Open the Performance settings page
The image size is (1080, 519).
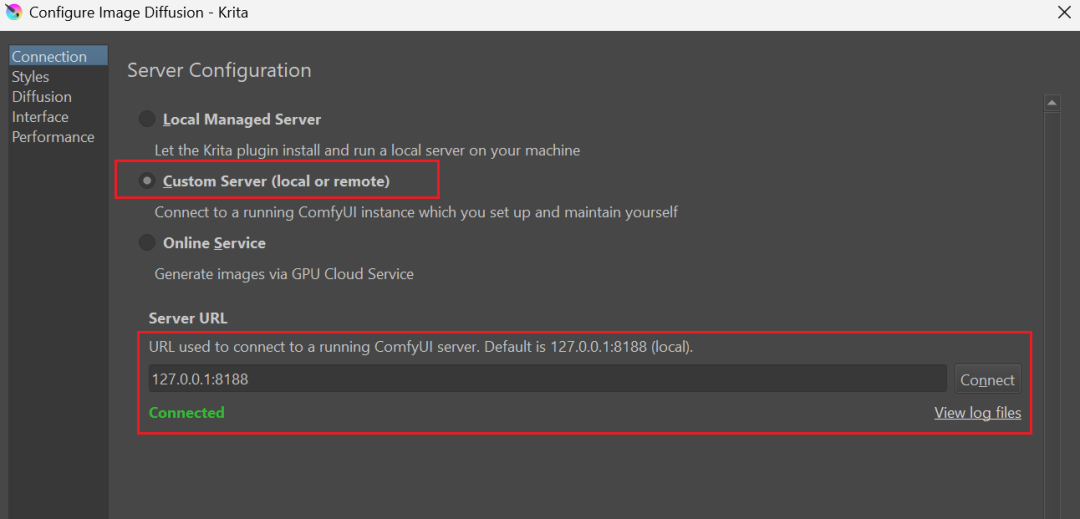53,136
